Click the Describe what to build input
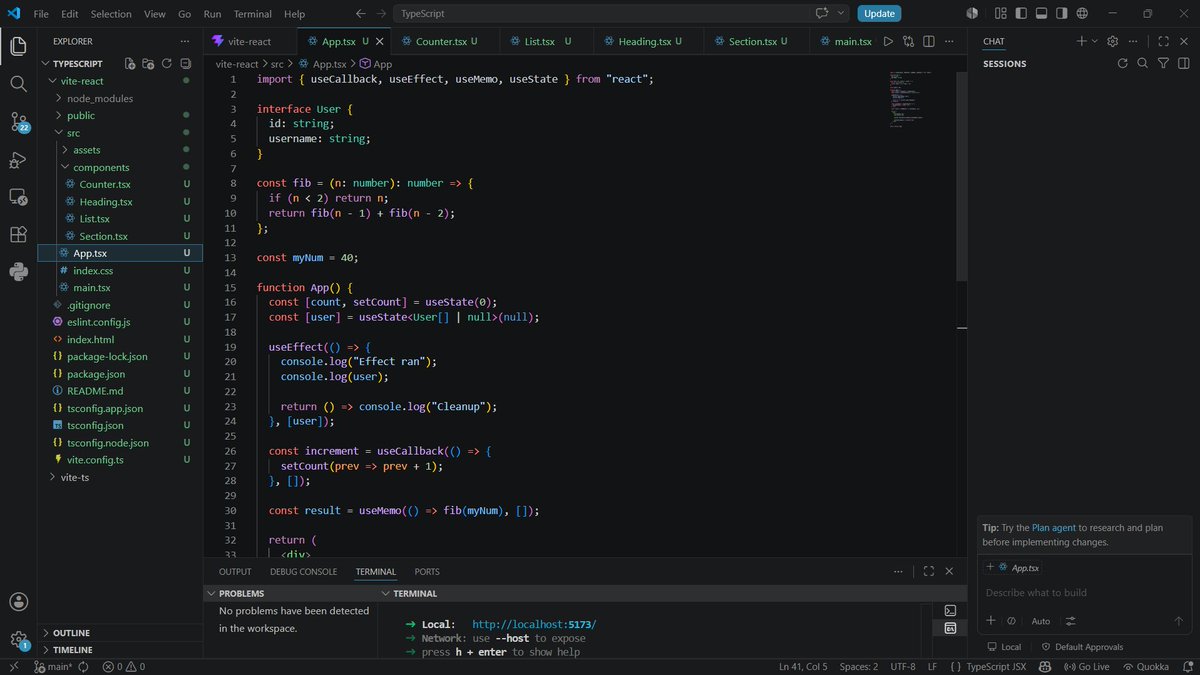 pyautogui.click(x=1084, y=592)
